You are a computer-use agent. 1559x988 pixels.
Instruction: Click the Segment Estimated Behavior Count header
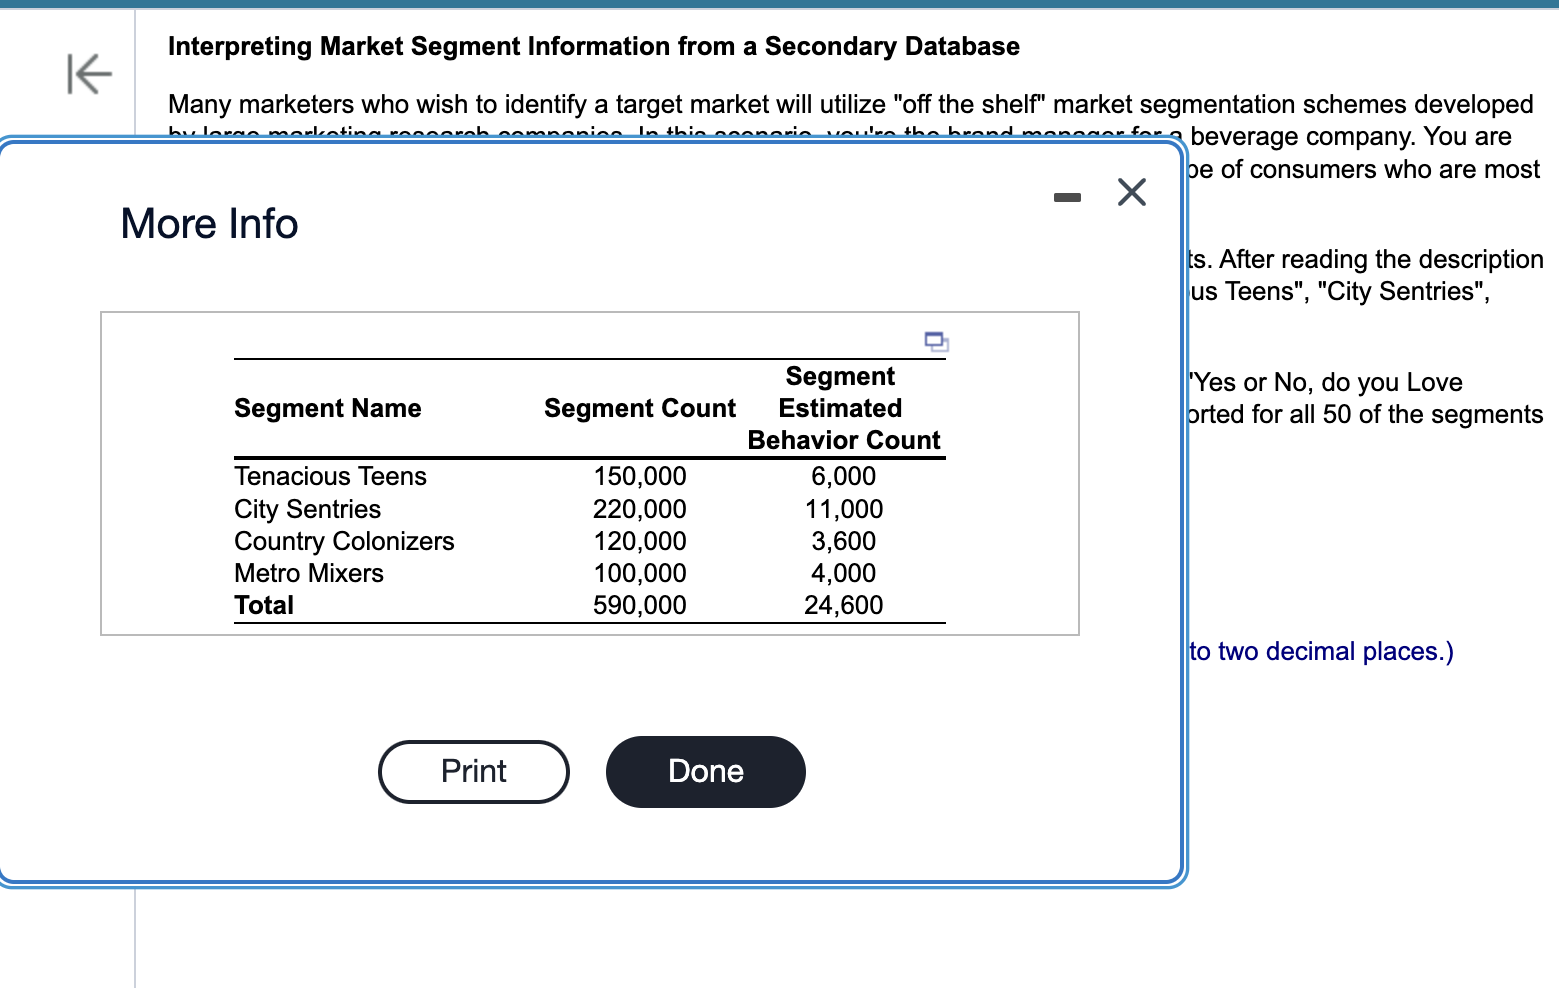pos(842,408)
